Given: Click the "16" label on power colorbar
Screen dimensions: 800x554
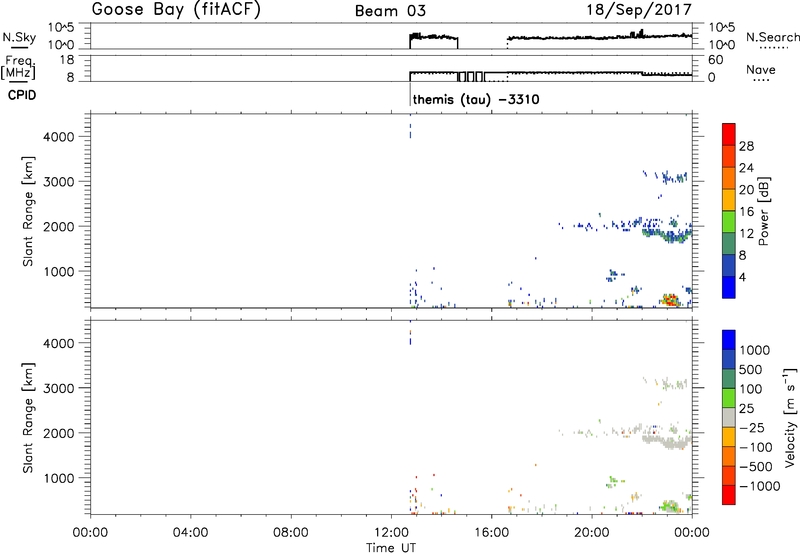Looking at the screenshot, I should [x=746, y=212].
